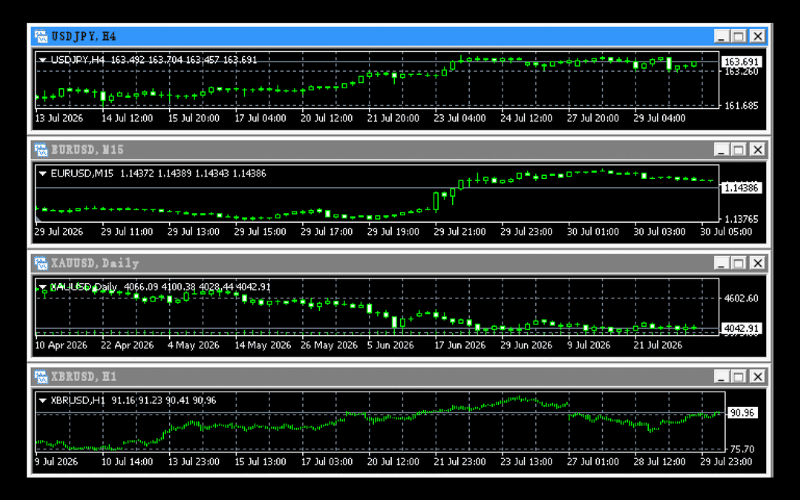
Task: Click the 90.96 current price label
Action: point(742,413)
